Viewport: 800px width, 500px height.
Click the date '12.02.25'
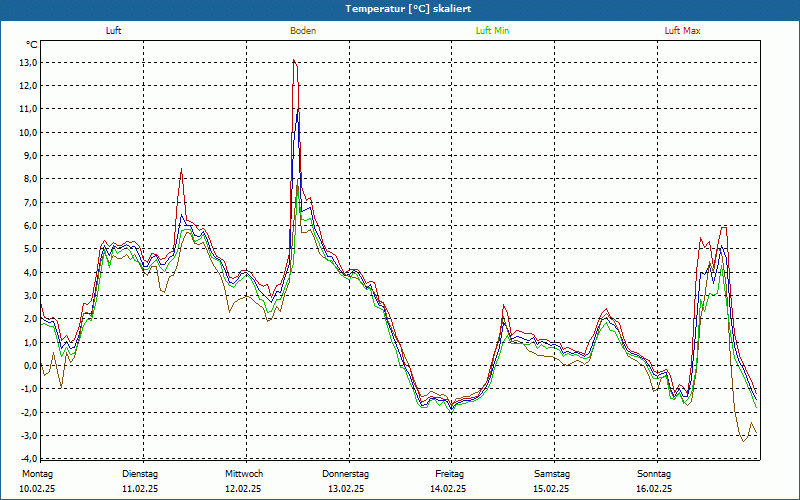243,489
